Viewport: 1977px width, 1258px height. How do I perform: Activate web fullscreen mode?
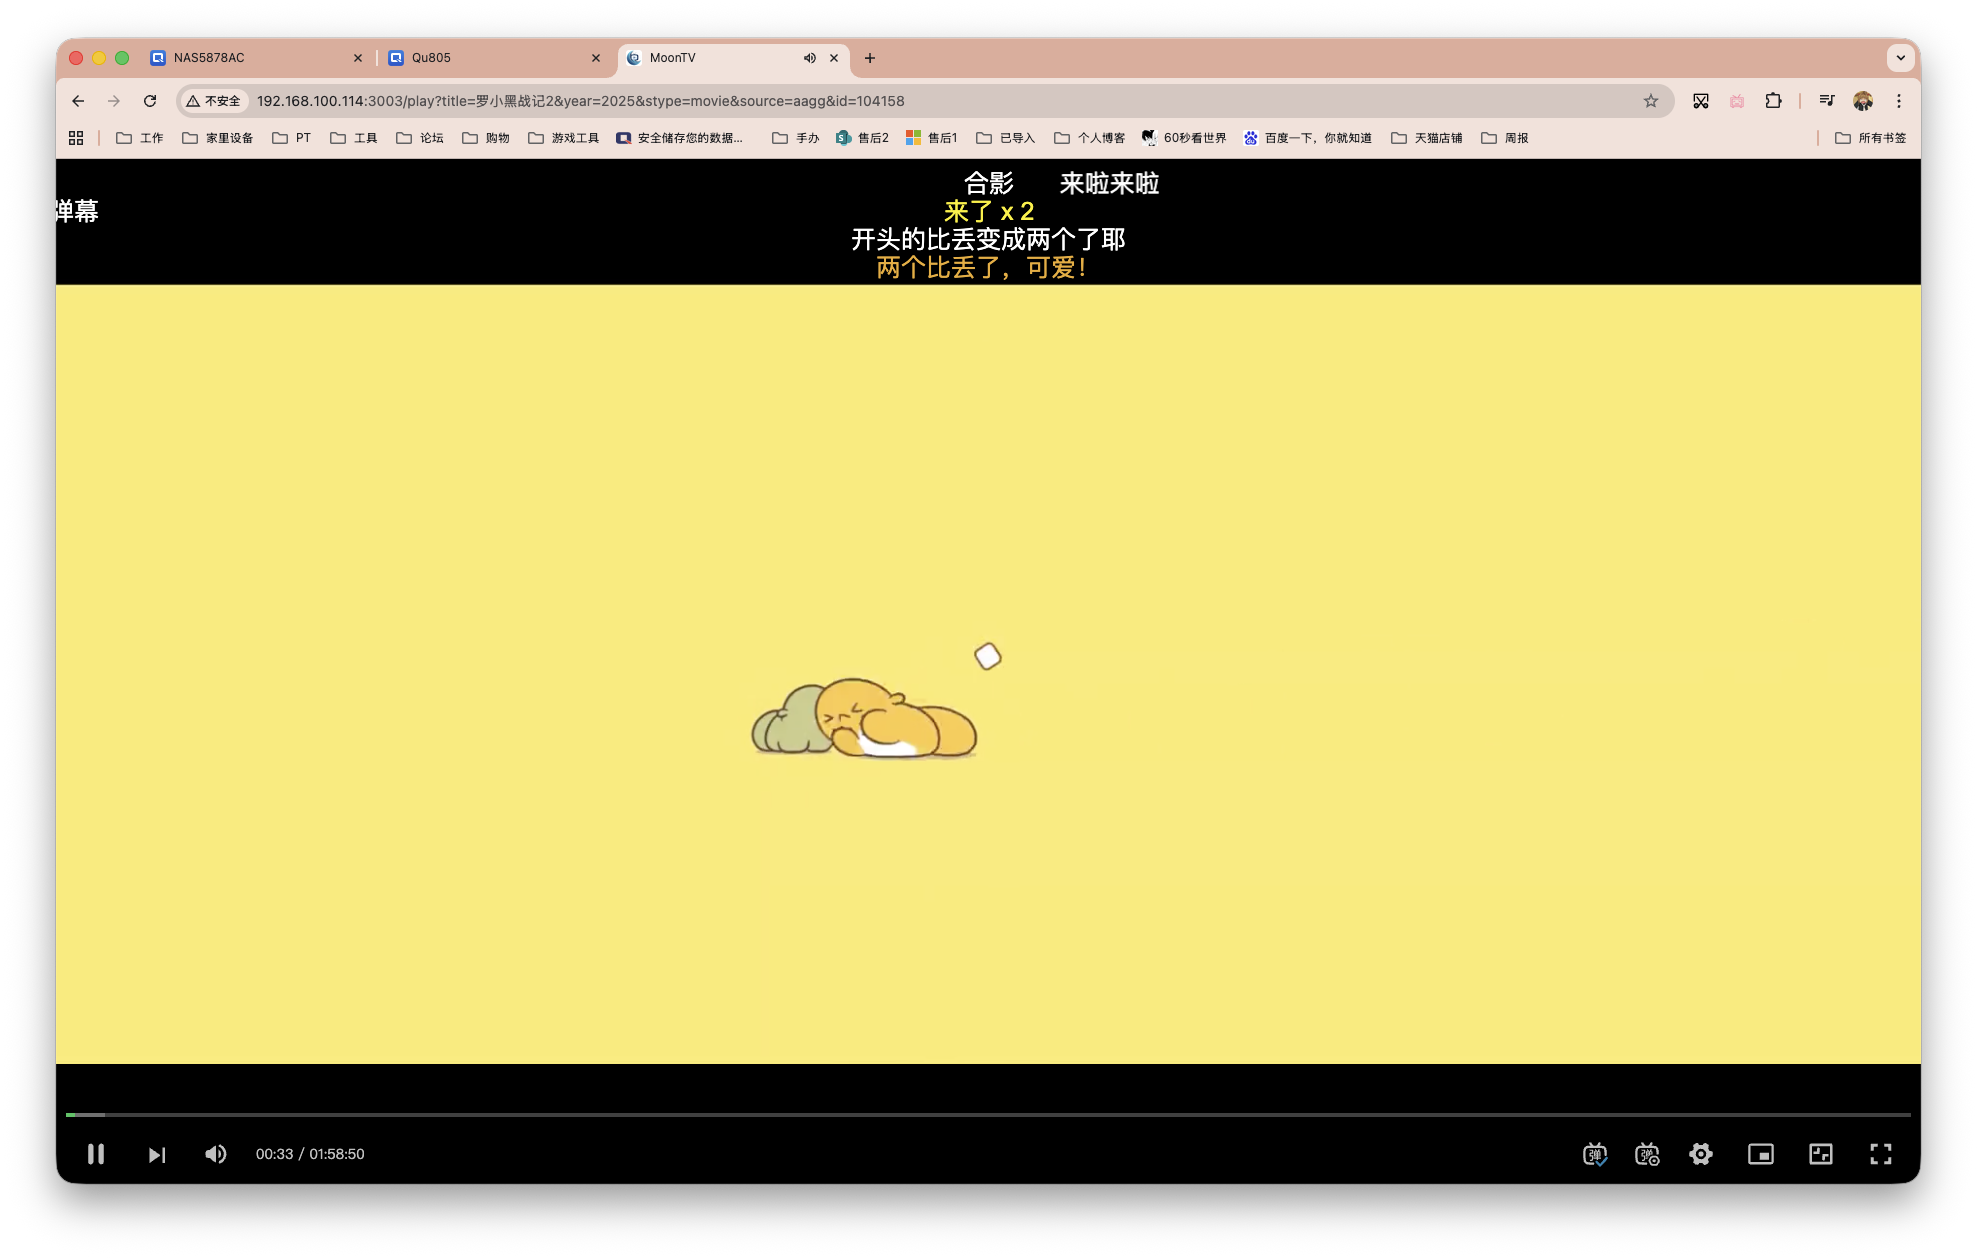1821,1154
